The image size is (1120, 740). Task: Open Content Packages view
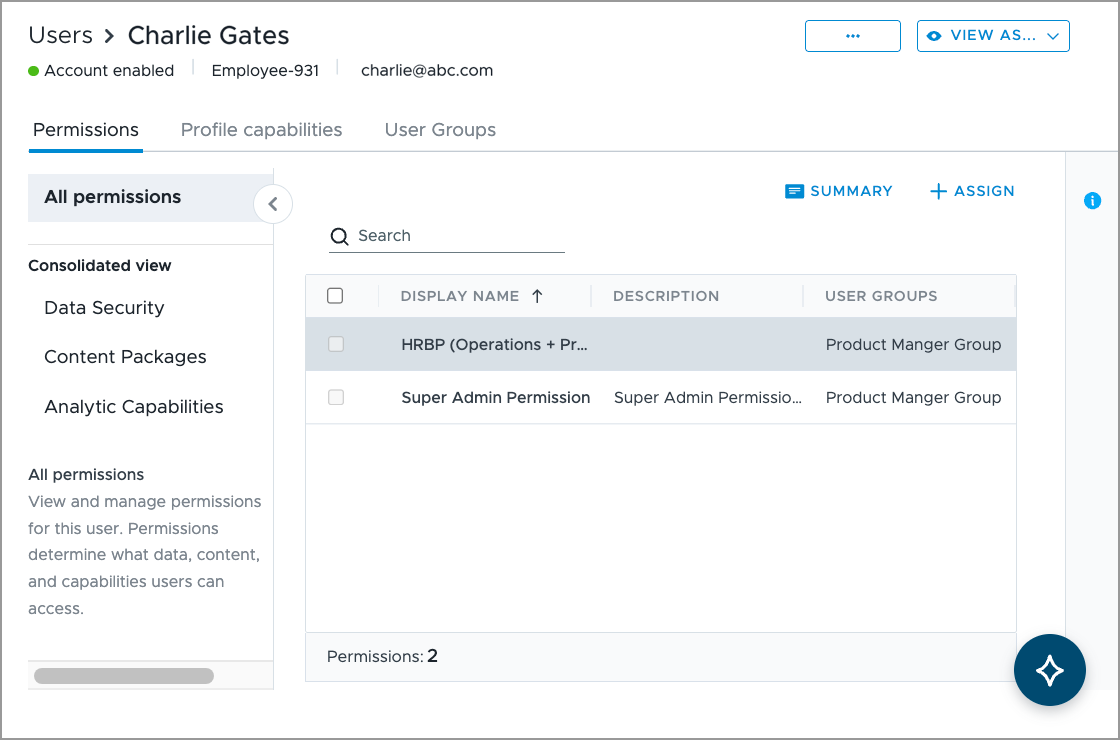(x=125, y=357)
